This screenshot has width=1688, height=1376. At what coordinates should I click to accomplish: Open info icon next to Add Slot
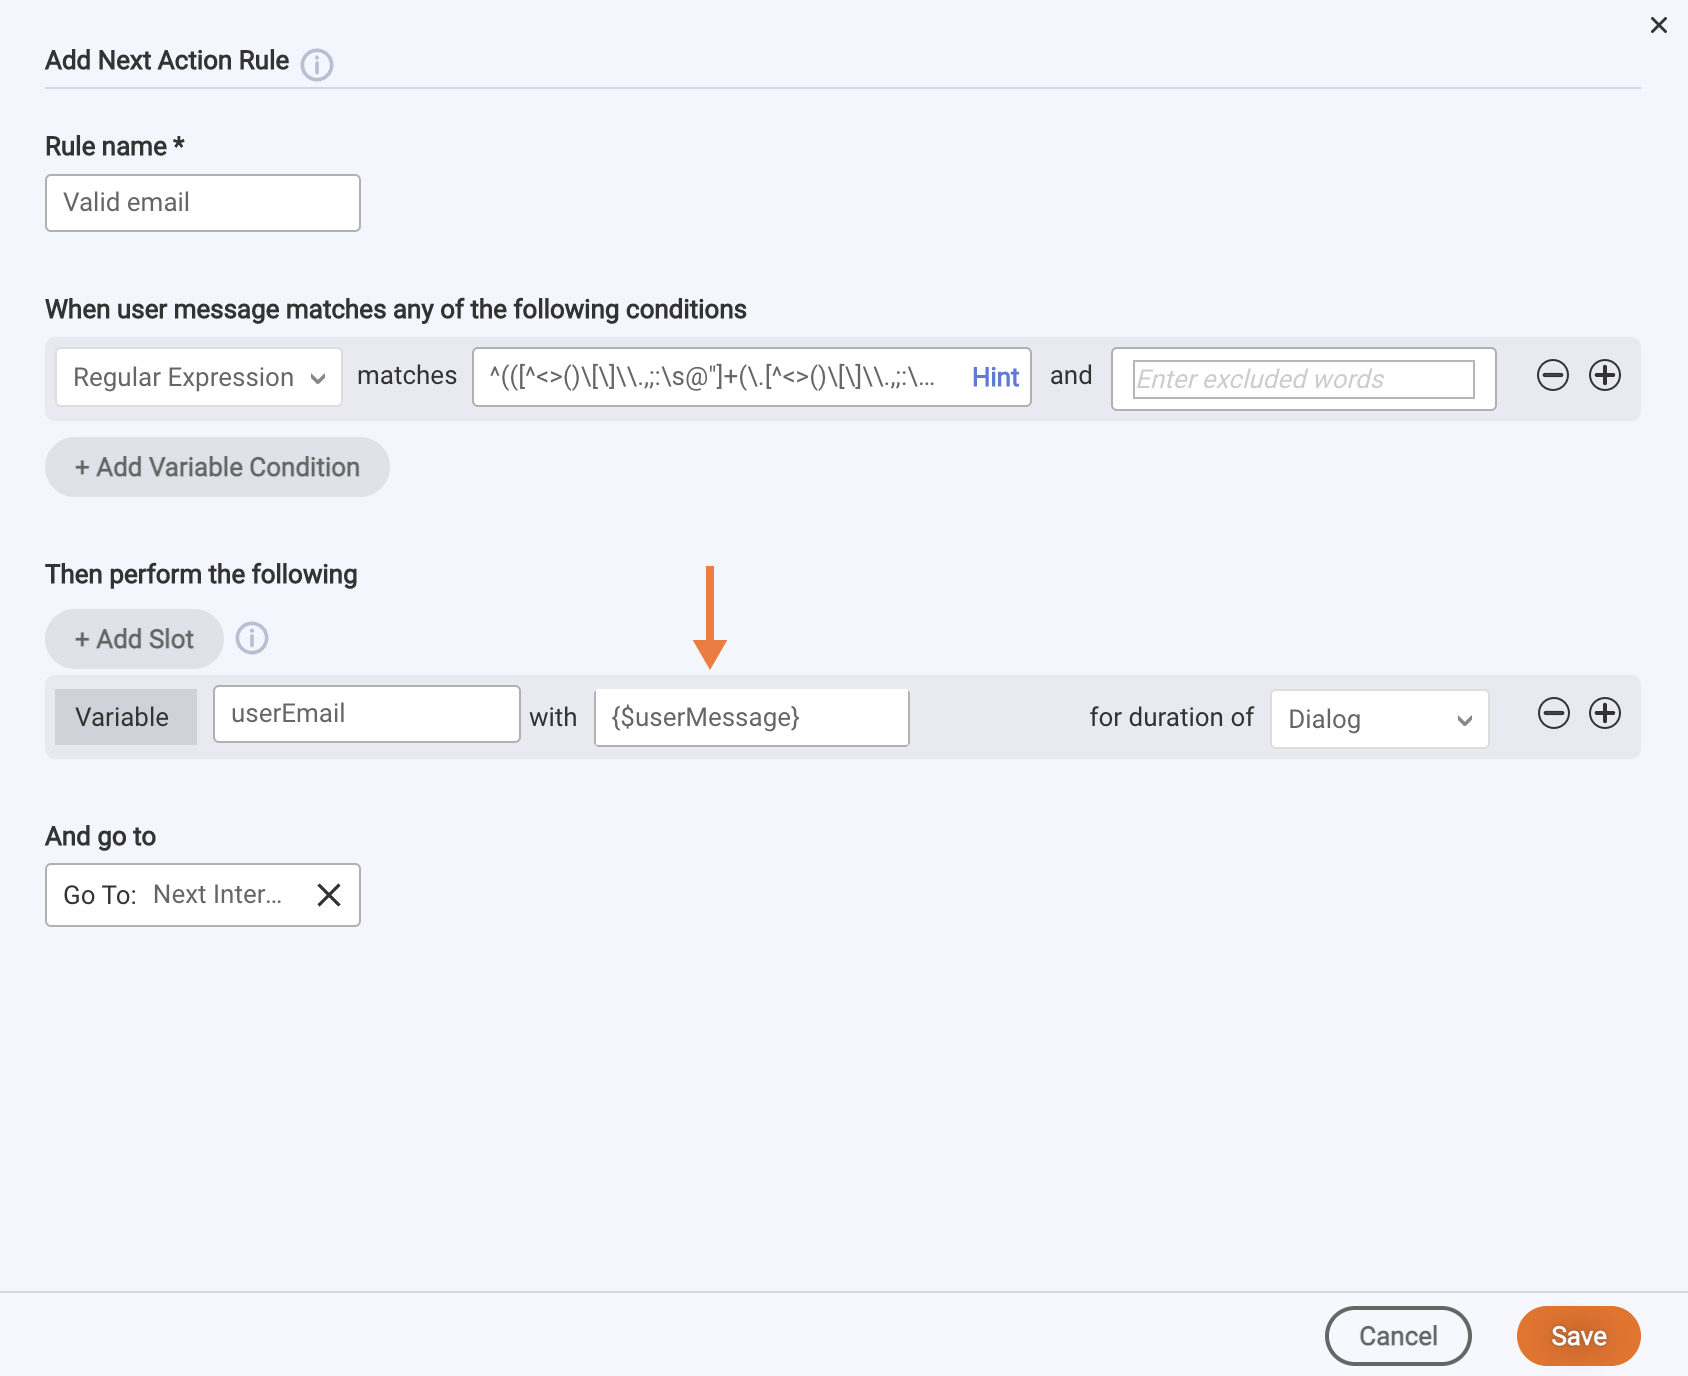tap(252, 638)
